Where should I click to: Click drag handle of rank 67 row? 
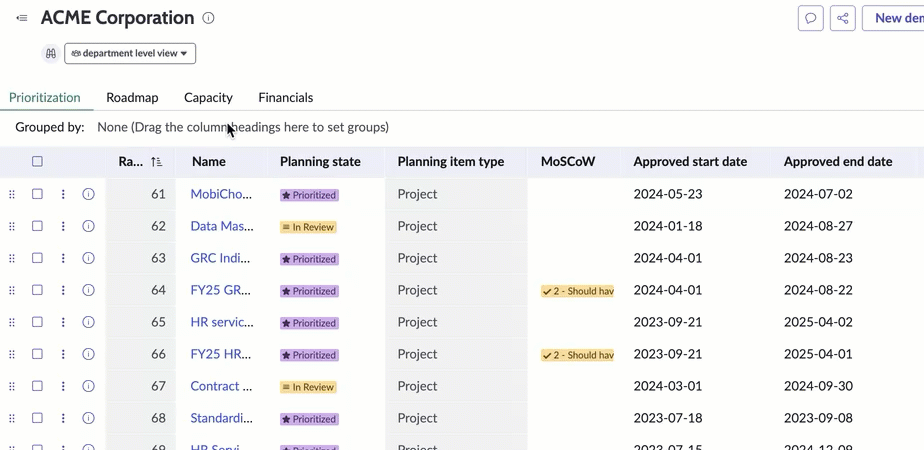(12, 386)
